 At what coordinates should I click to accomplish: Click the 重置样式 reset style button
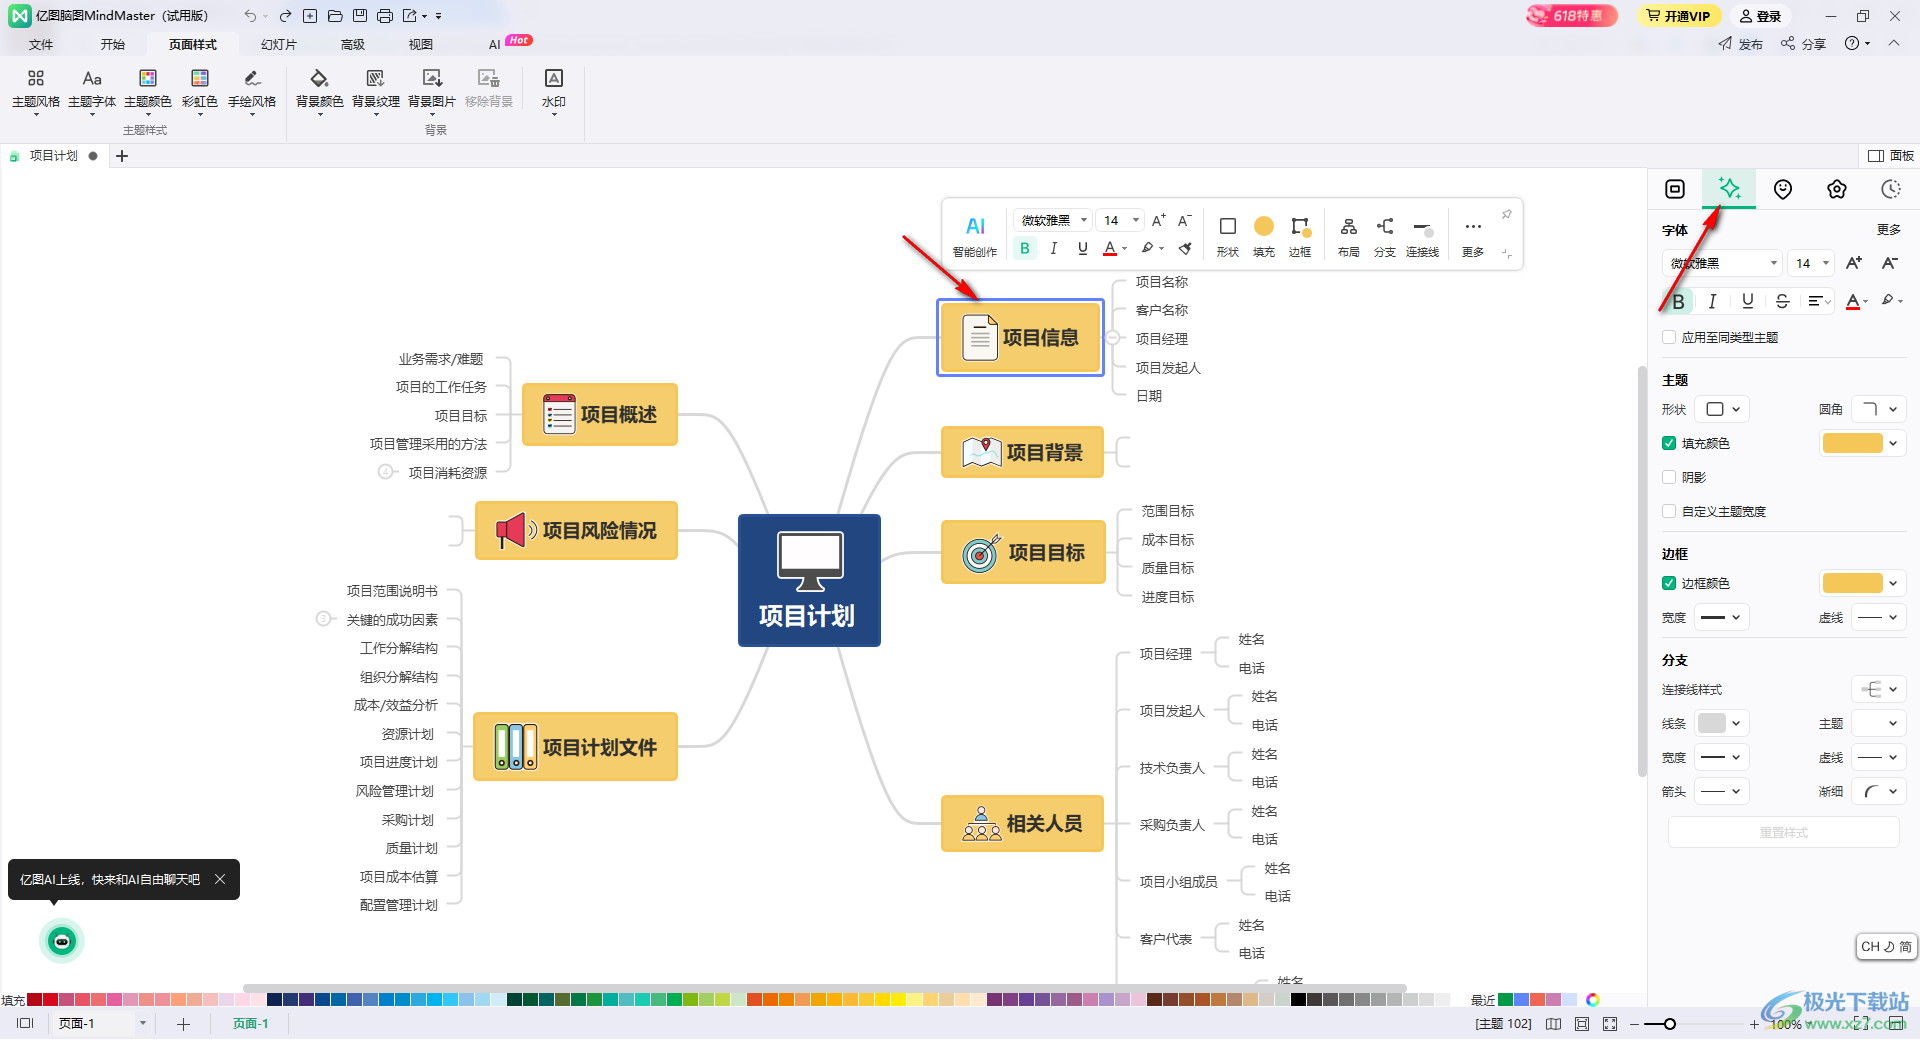tap(1783, 832)
